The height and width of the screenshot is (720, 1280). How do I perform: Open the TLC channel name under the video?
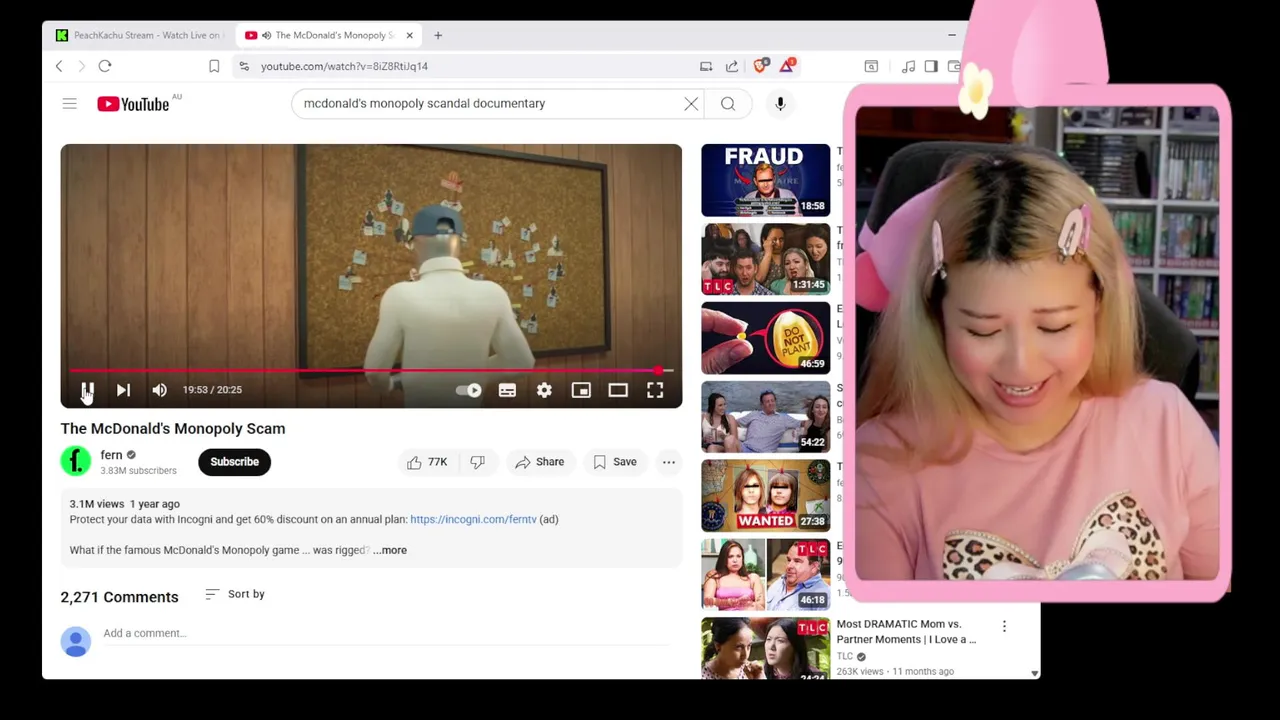pyautogui.click(x=845, y=657)
